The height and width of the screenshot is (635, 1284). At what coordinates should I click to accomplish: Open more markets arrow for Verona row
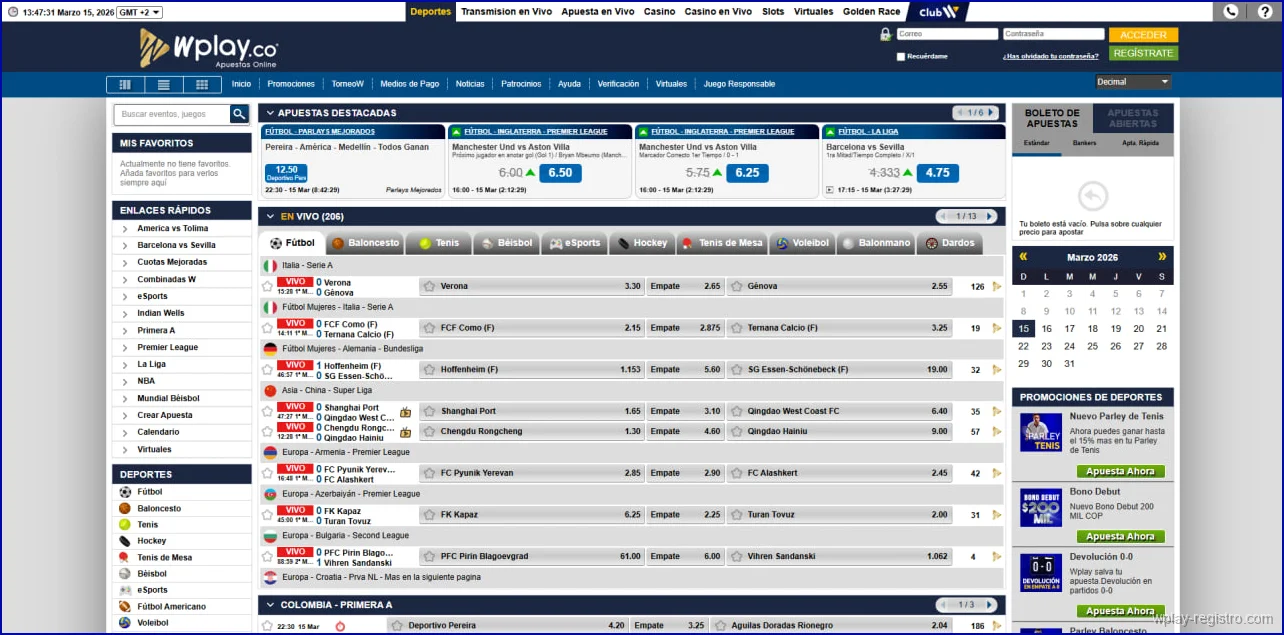(x=996, y=286)
